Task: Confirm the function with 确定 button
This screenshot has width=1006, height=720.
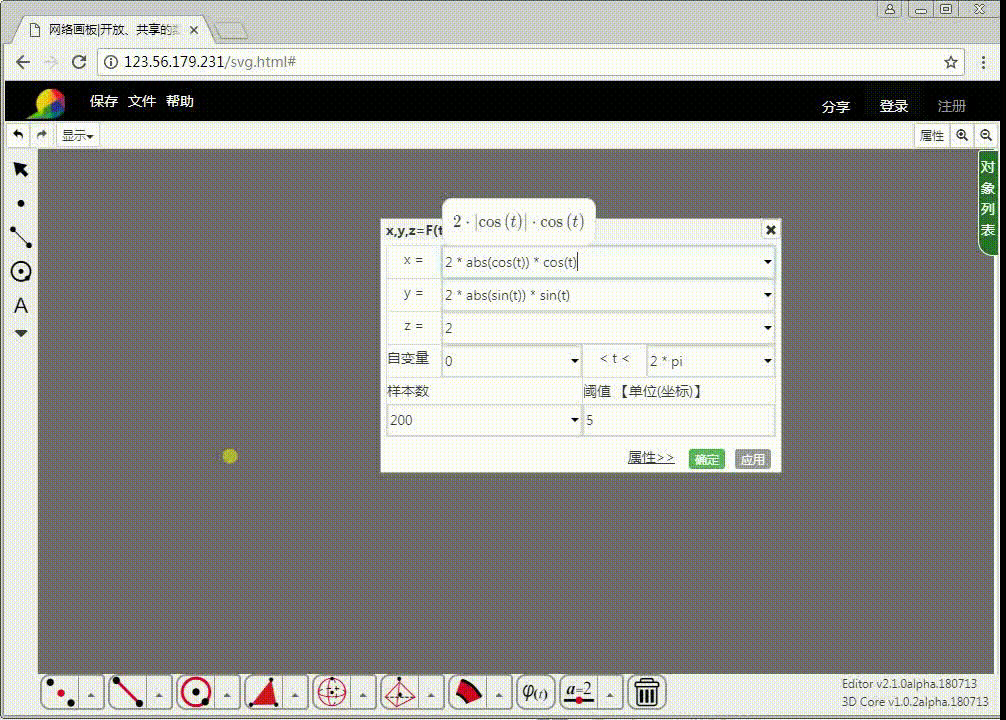Action: click(x=707, y=459)
